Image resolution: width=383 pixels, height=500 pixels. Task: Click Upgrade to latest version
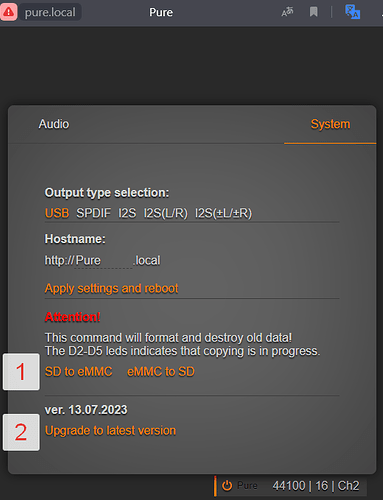110,431
